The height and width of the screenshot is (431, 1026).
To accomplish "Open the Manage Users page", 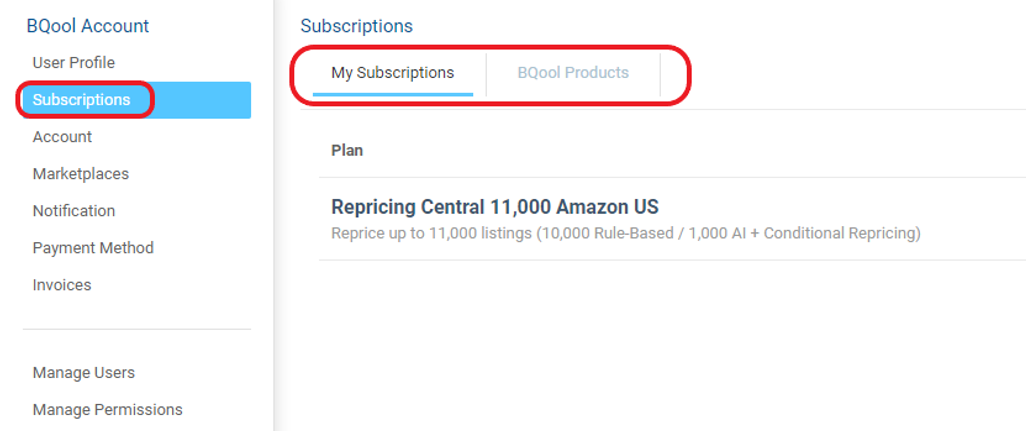I will pos(84,373).
